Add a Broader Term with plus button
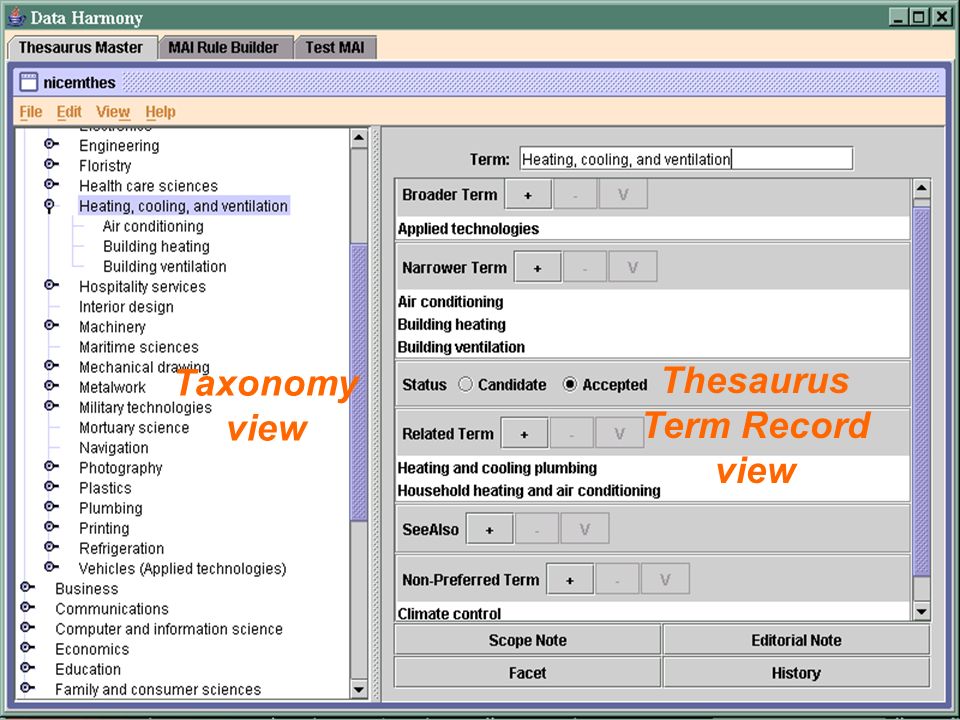Screen dimensions: 960x720 point(528,195)
